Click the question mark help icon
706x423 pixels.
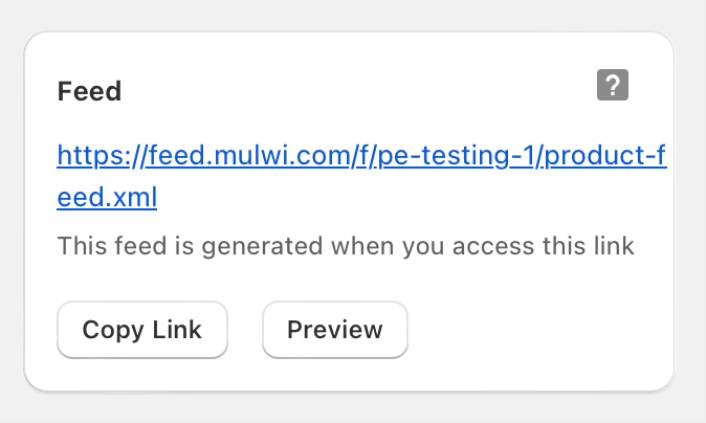612,86
